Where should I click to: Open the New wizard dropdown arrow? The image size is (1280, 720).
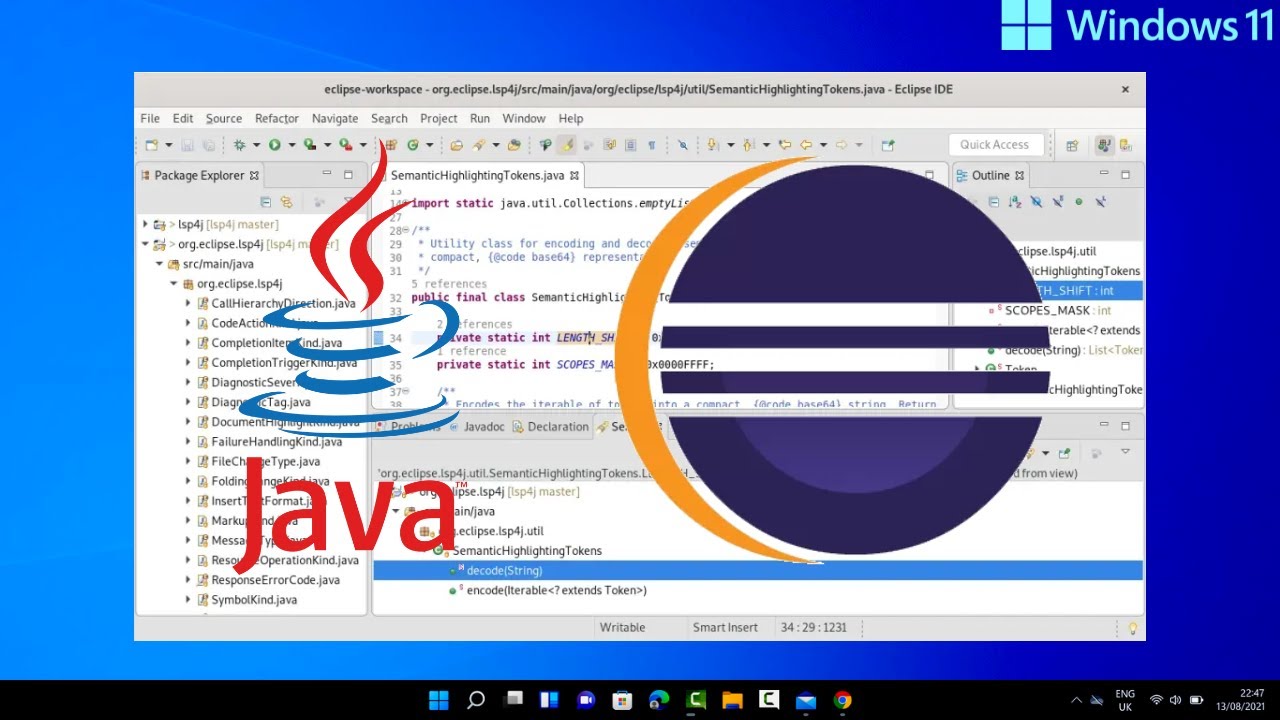coord(169,145)
